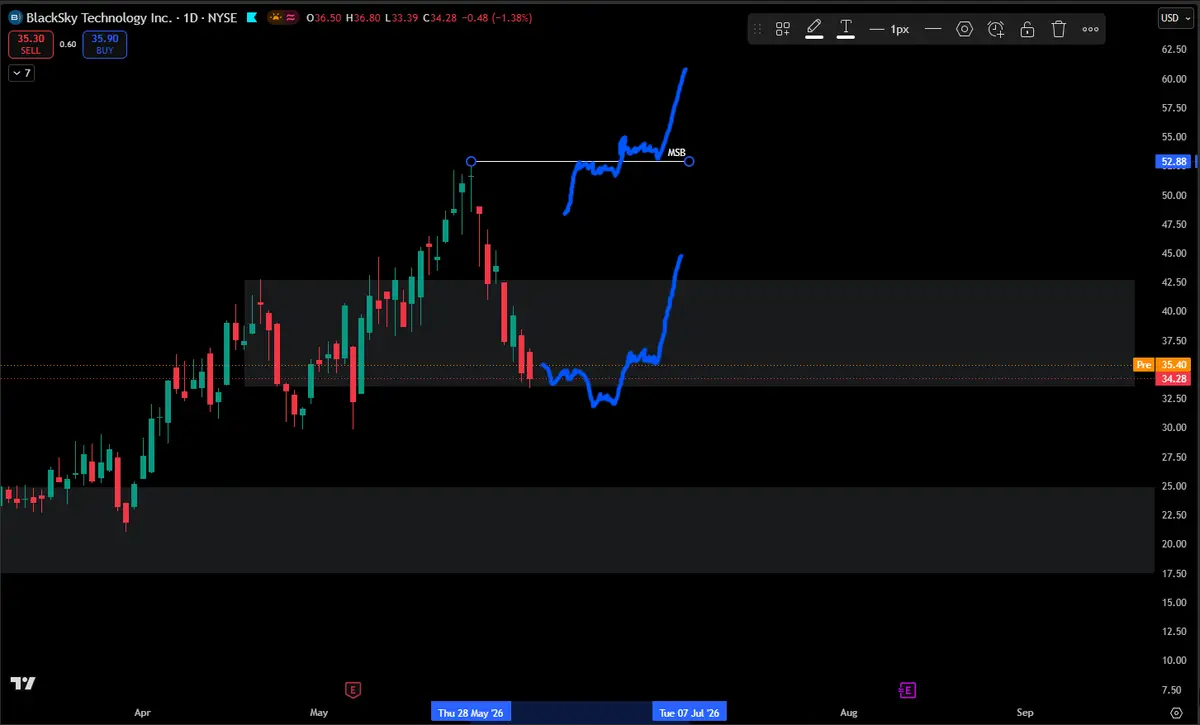The width and height of the screenshot is (1200, 725).
Task: Click the red E earnings marker in May
Action: pyautogui.click(x=352, y=689)
